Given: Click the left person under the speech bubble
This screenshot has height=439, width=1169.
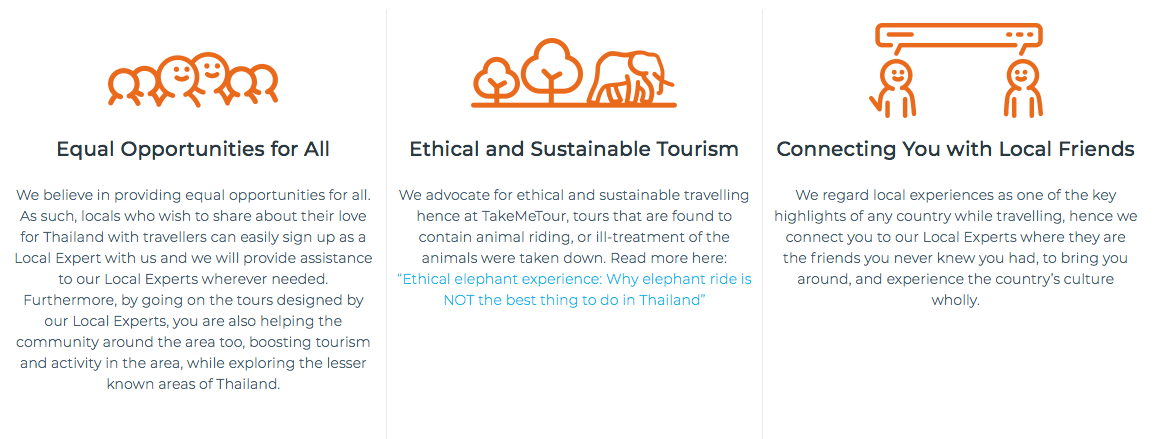Looking at the screenshot, I should 894,87.
